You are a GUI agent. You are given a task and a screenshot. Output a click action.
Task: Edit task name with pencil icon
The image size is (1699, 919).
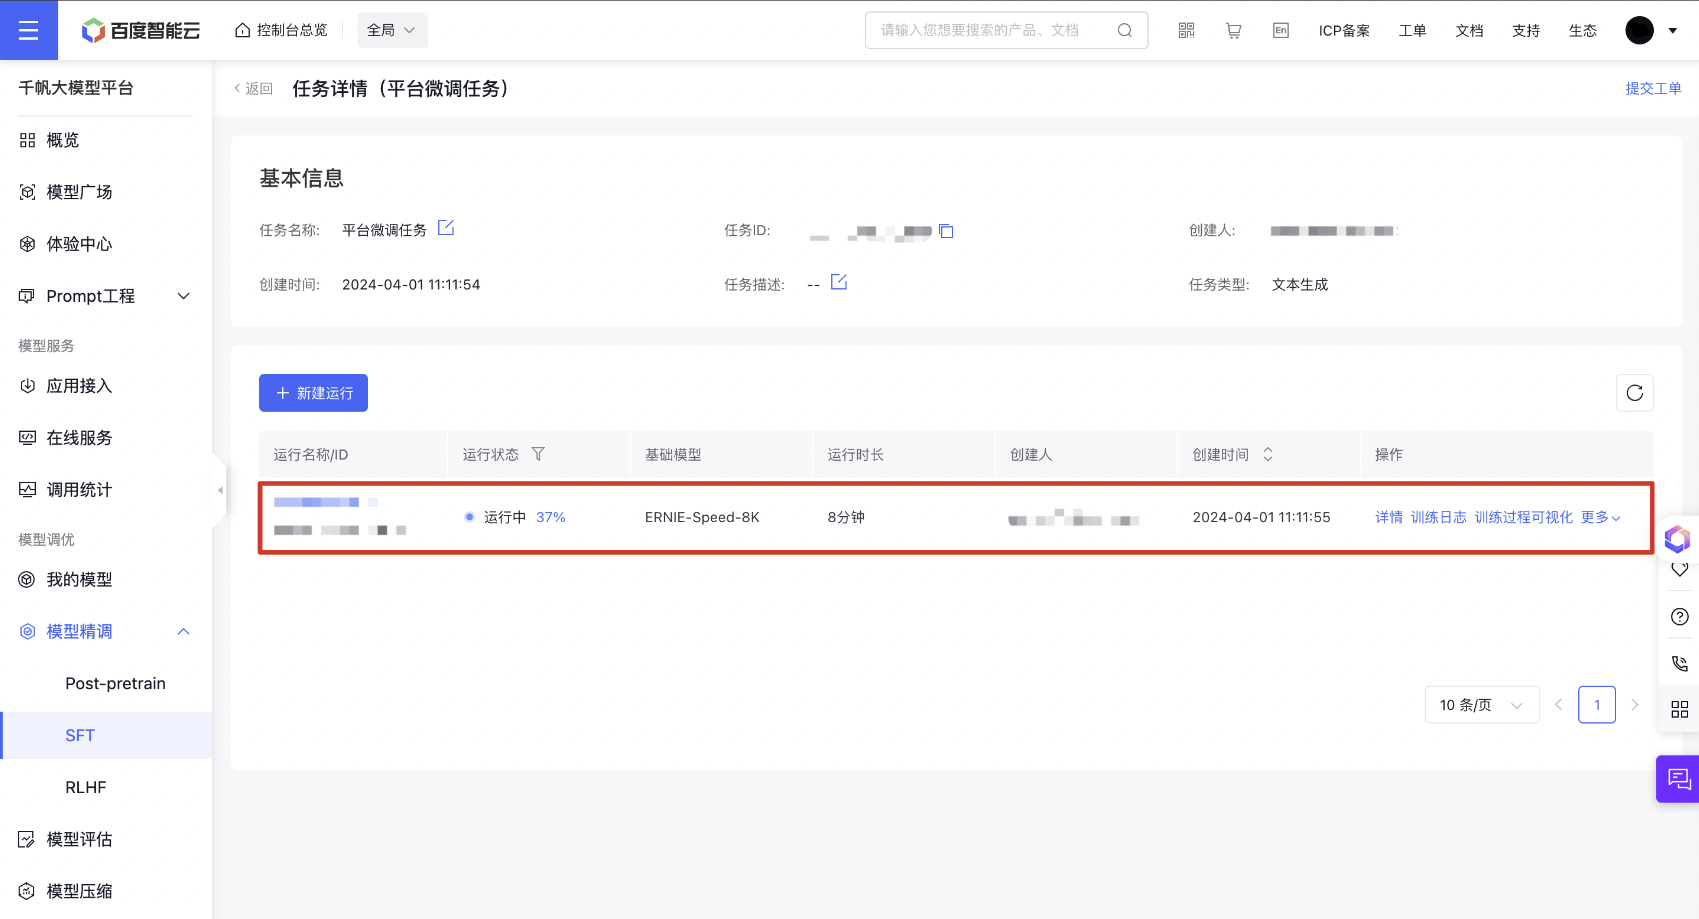(446, 228)
